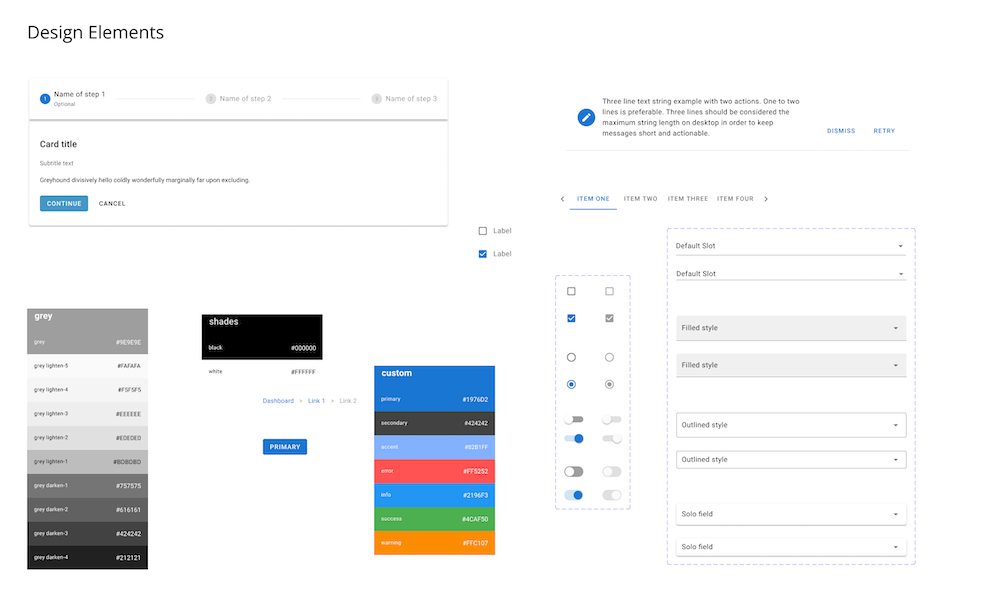The image size is (1000, 590).
Task: Expand the second Solo field dropdown
Action: point(790,547)
